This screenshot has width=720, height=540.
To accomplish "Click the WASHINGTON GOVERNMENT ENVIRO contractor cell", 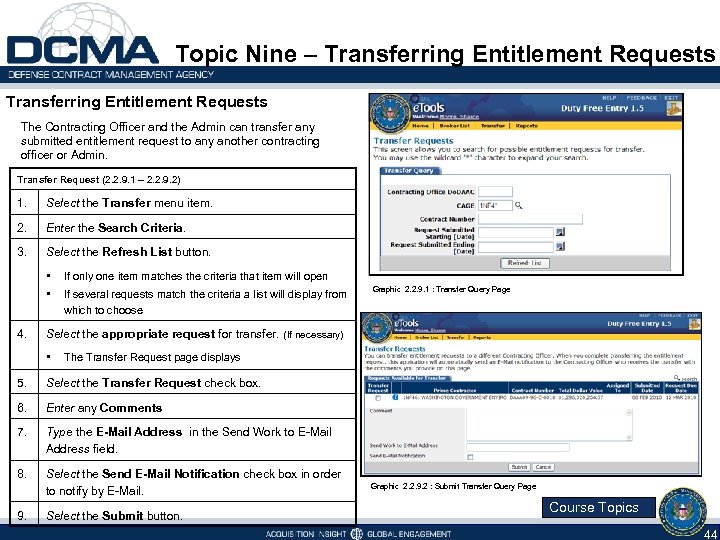I will tap(455, 397).
